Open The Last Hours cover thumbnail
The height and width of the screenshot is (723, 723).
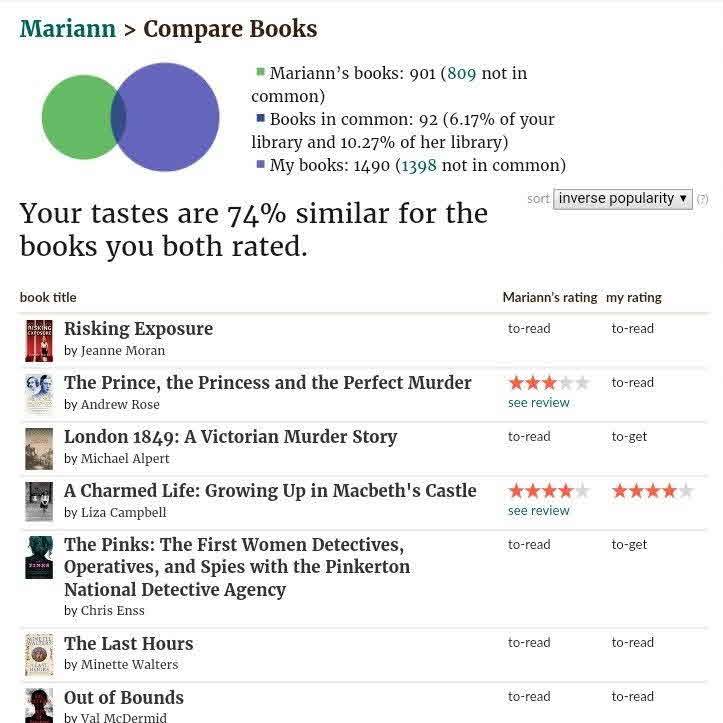(x=39, y=655)
